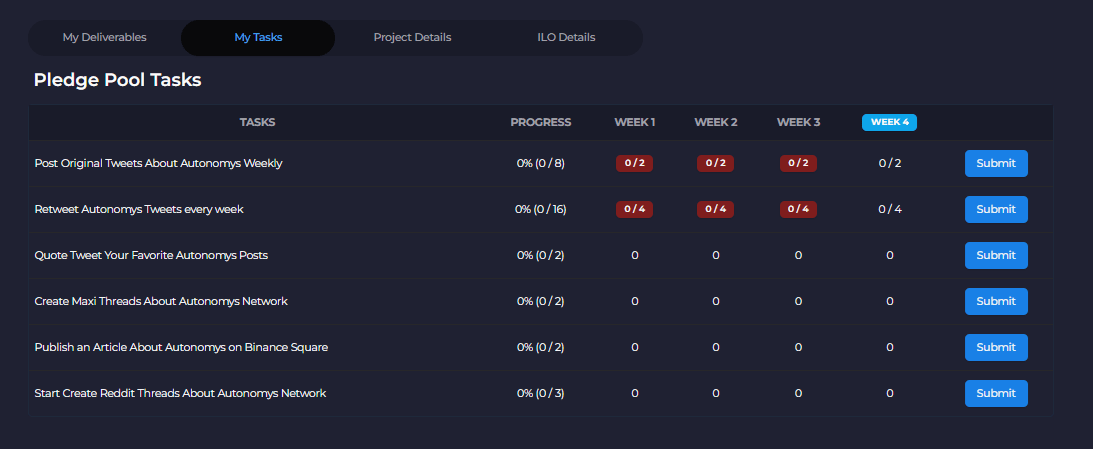
Task: Open the My Deliverables tab
Action: point(105,38)
